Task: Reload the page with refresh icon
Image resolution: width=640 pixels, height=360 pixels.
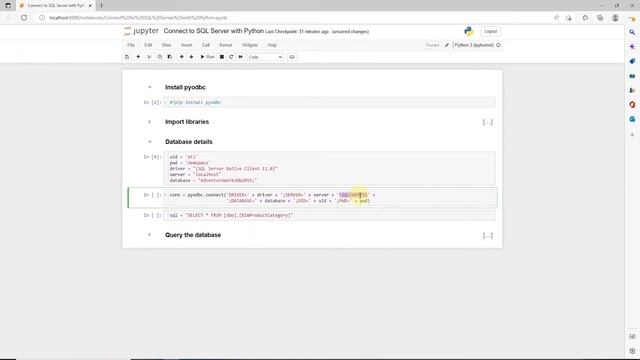Action: (x=24, y=18)
